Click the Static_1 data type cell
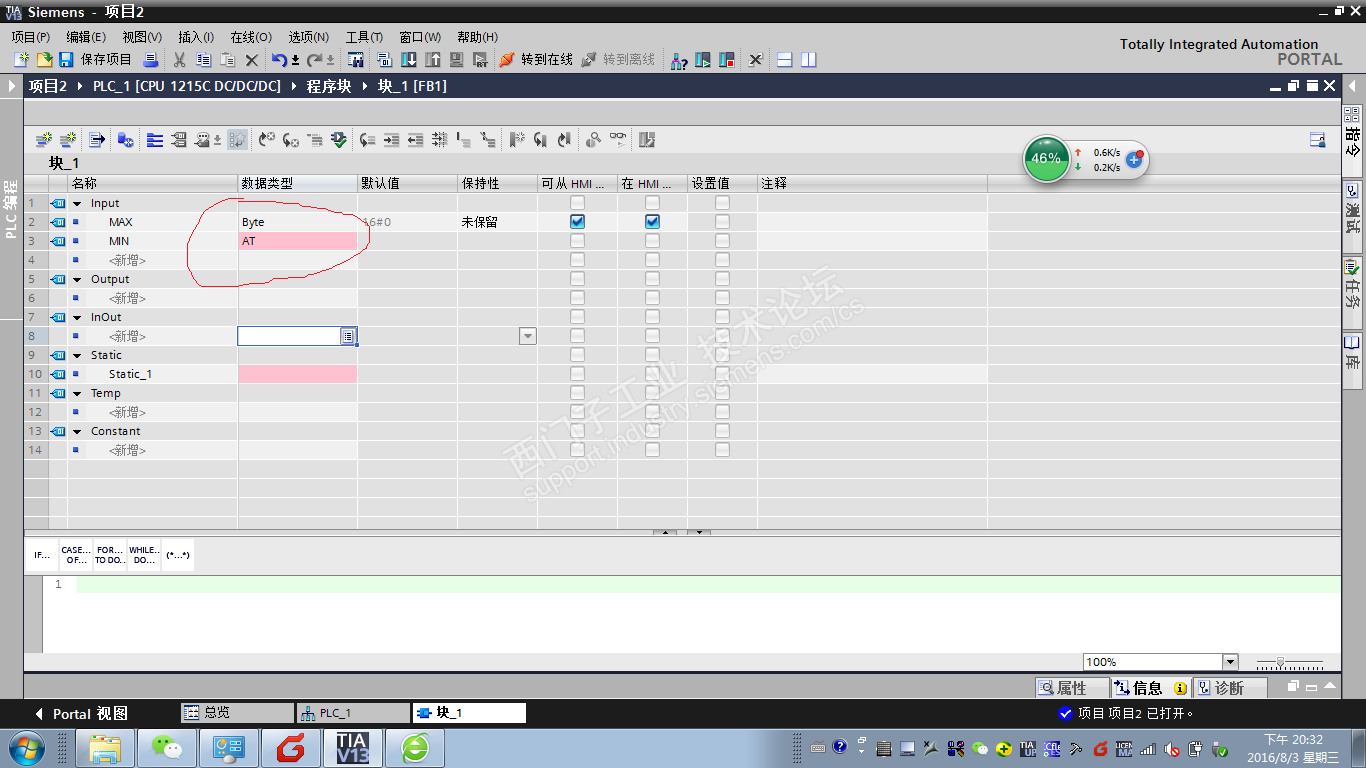This screenshot has width=1366, height=768. (297, 374)
